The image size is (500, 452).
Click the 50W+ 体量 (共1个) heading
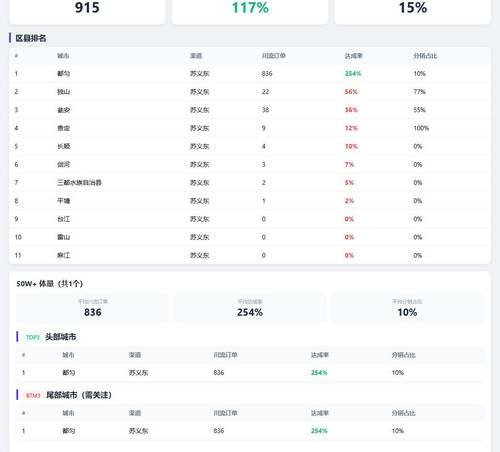(x=50, y=284)
